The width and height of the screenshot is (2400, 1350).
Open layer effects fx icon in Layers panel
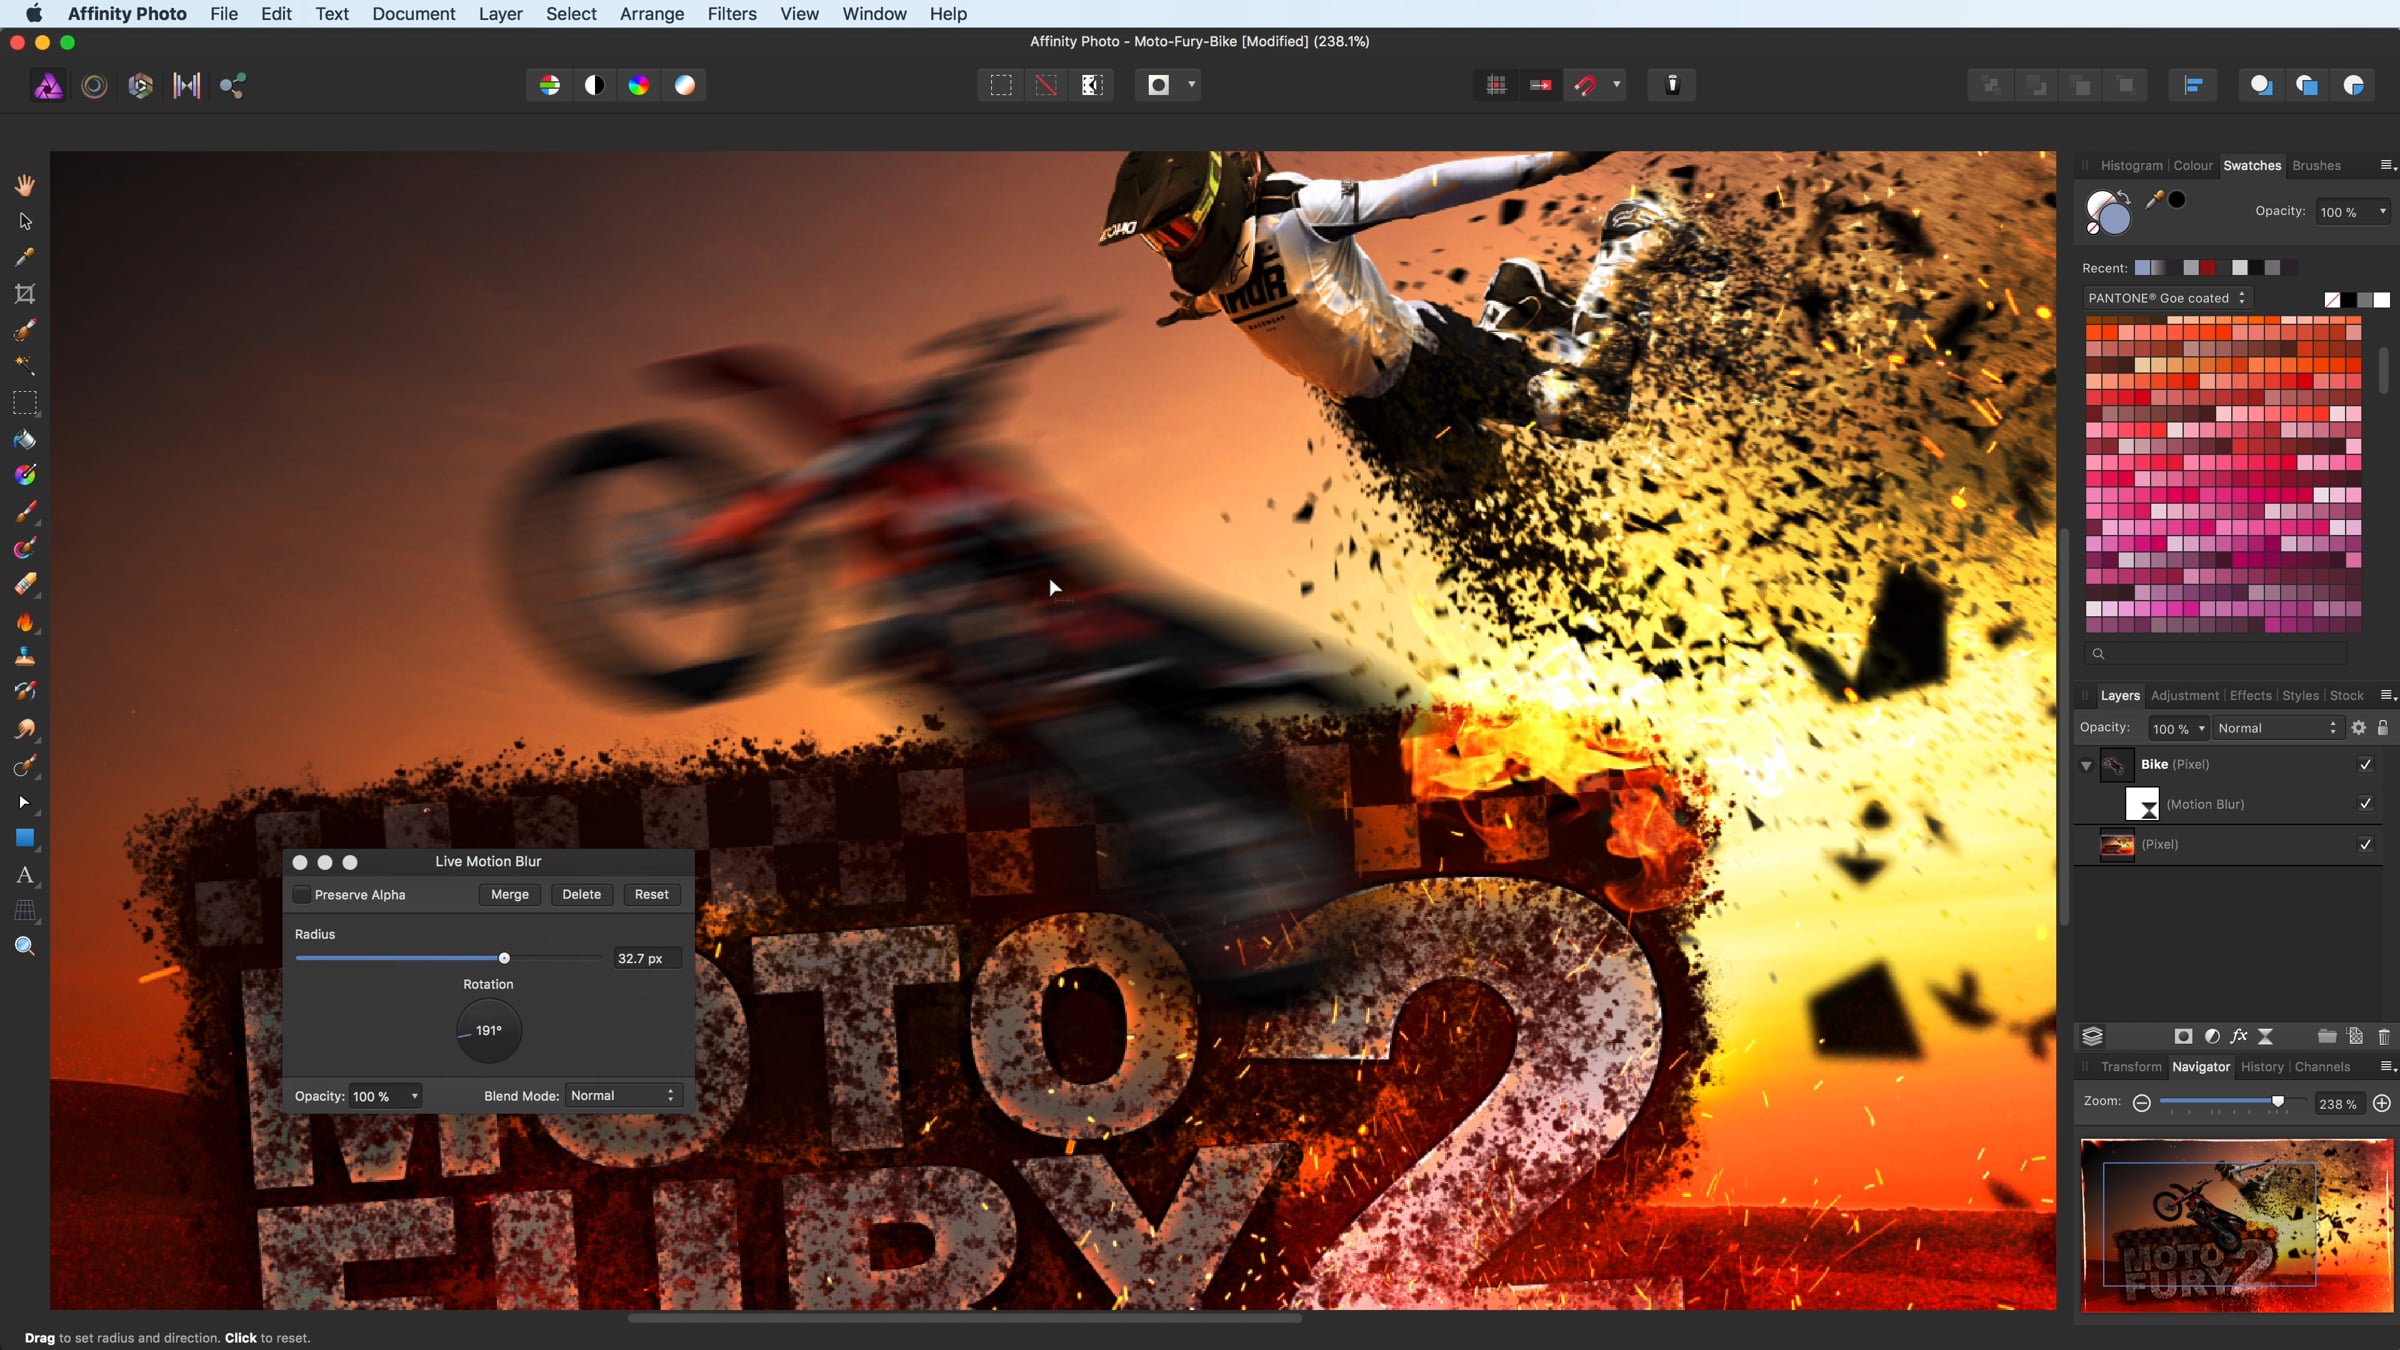[x=2239, y=1036]
